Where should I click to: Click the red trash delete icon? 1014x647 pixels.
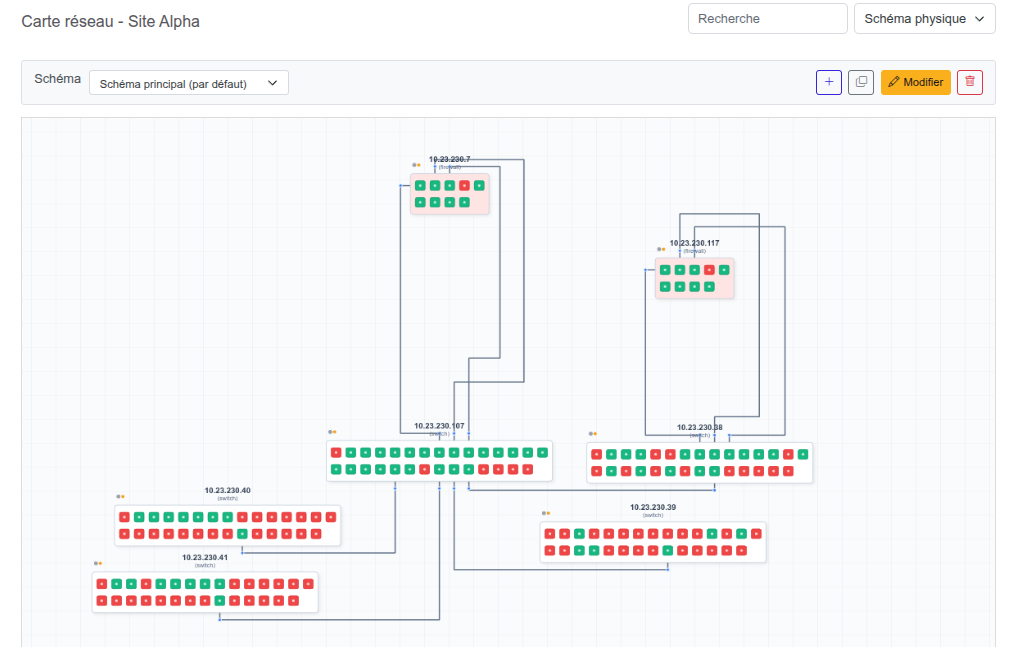[x=970, y=82]
